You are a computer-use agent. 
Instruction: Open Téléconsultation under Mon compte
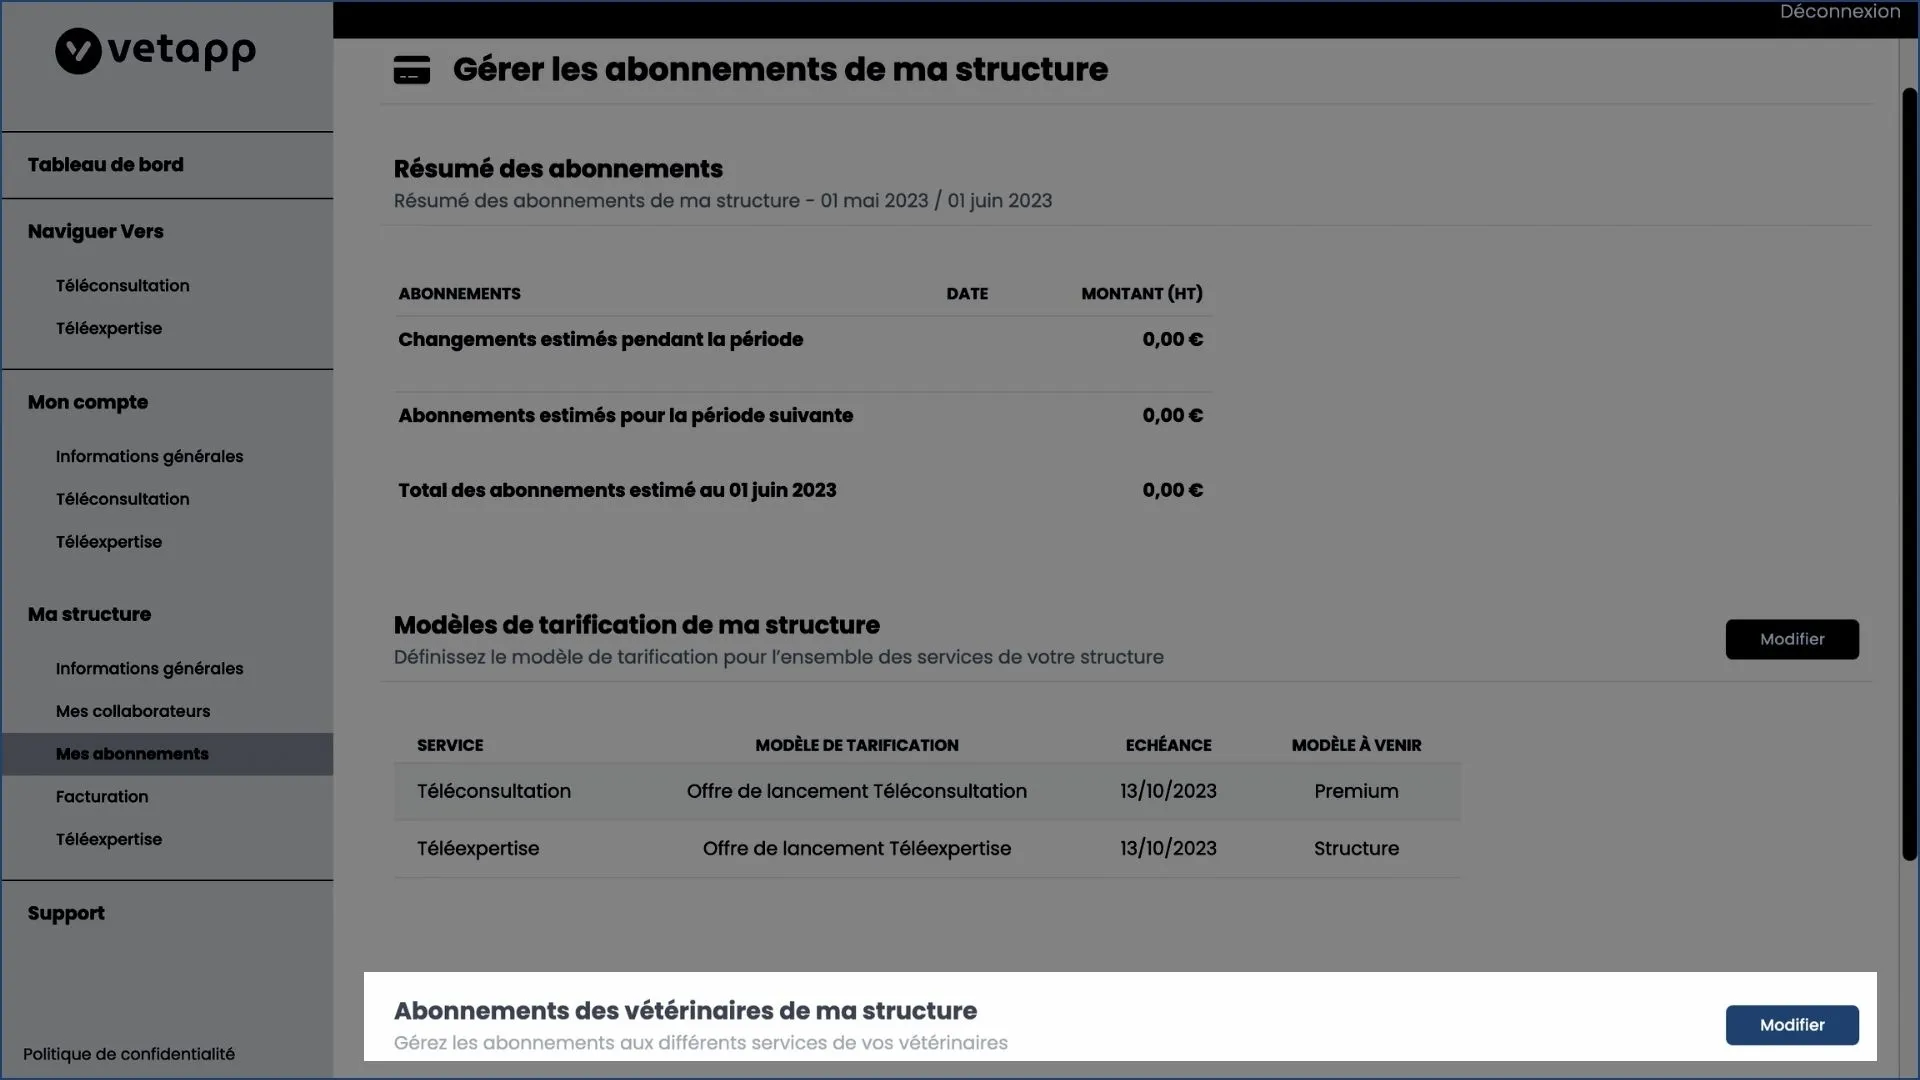pyautogui.click(x=123, y=499)
